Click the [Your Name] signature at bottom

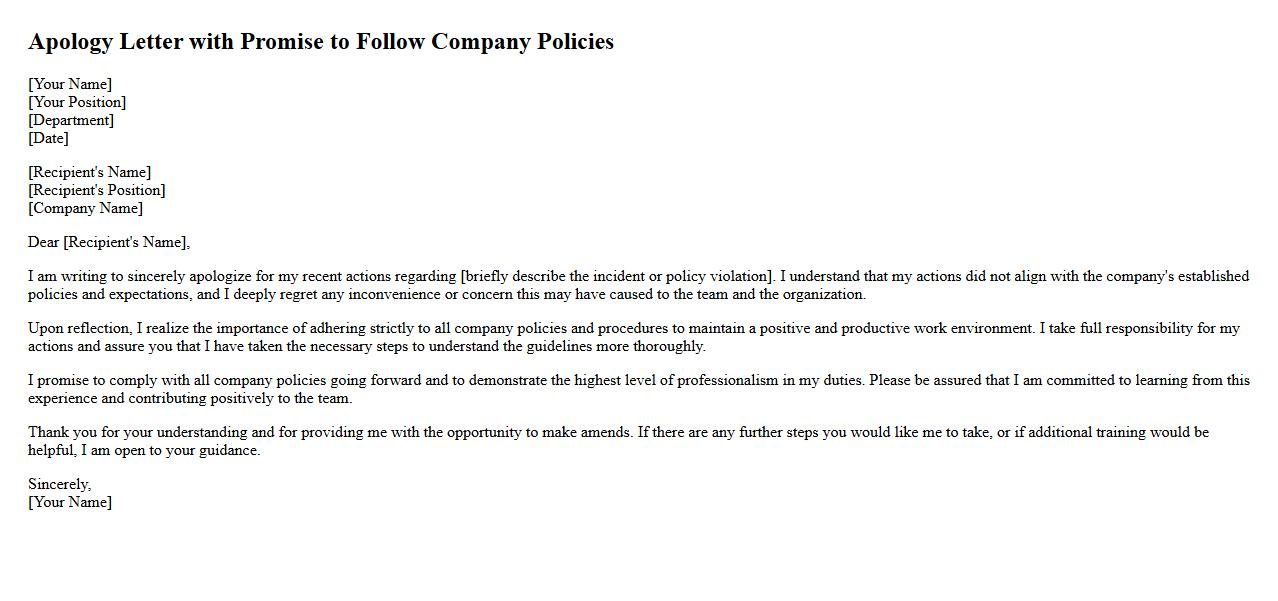(70, 502)
